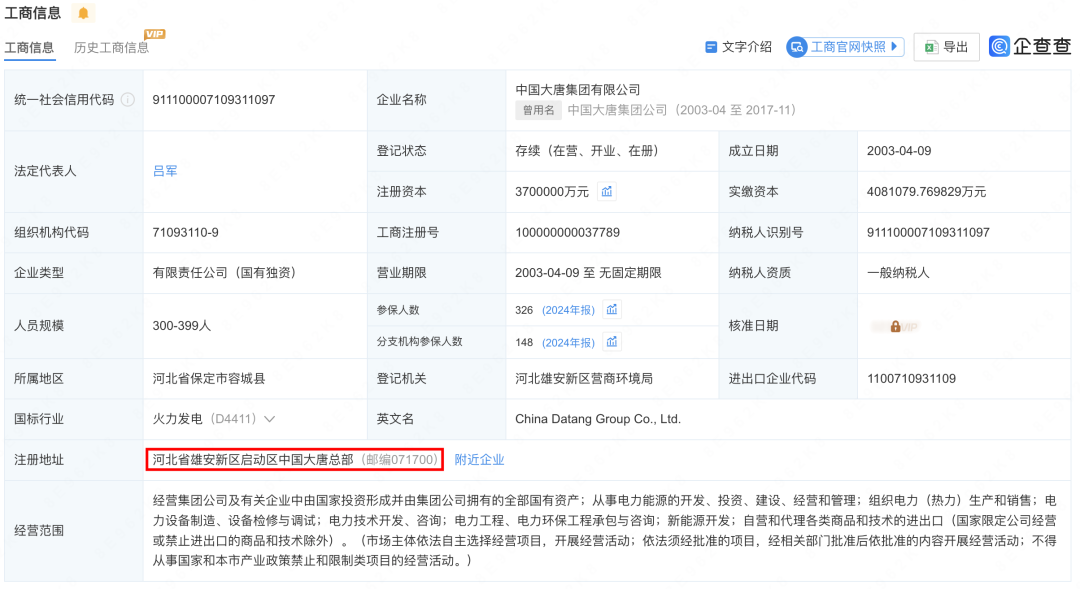Open the 工商官网快照 button
The image size is (1080, 589).
(x=845, y=47)
